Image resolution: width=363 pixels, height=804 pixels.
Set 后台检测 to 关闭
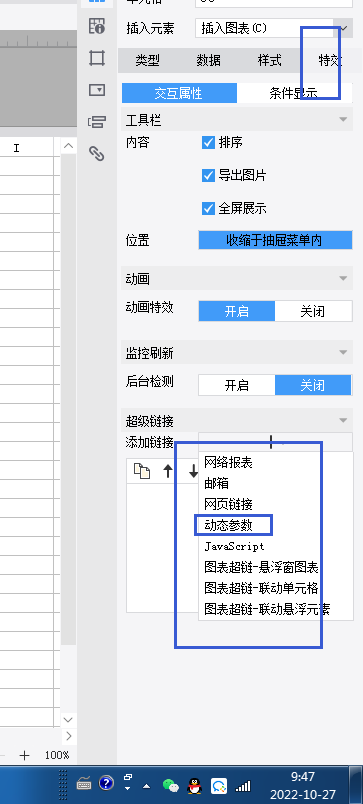click(313, 385)
